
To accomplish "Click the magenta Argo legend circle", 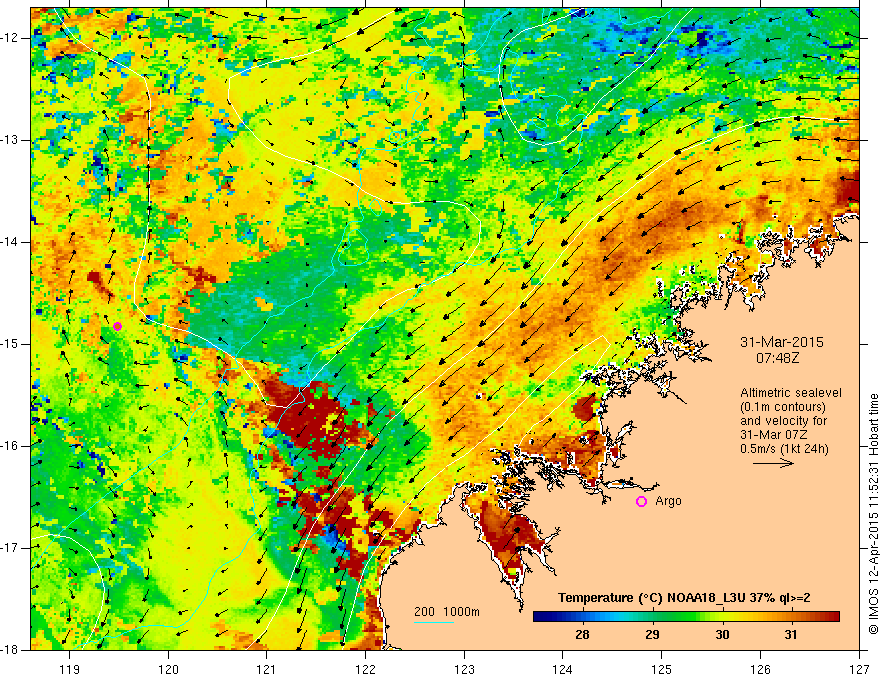I will tap(641, 502).
